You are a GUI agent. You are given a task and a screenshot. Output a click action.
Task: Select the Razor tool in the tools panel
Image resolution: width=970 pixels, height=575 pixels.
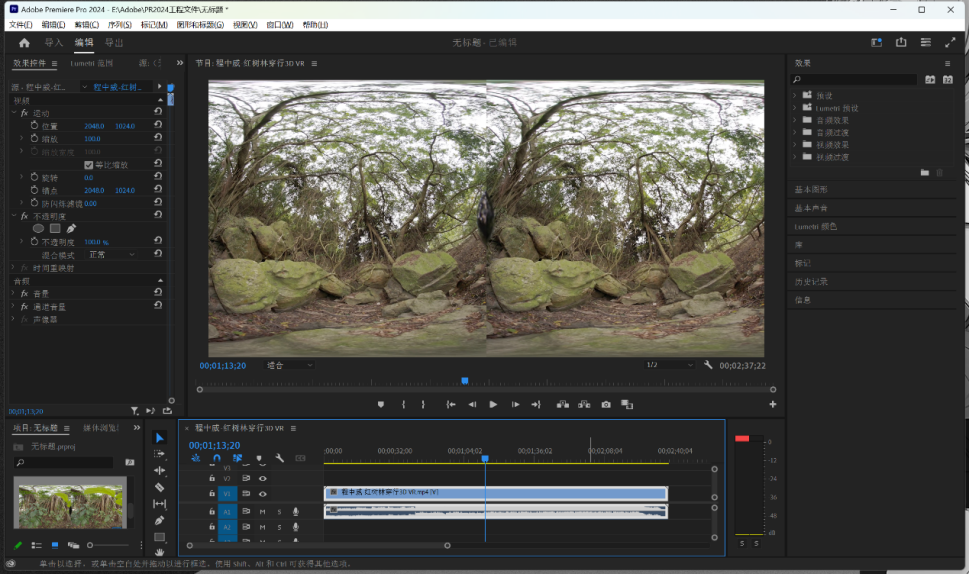pos(159,487)
